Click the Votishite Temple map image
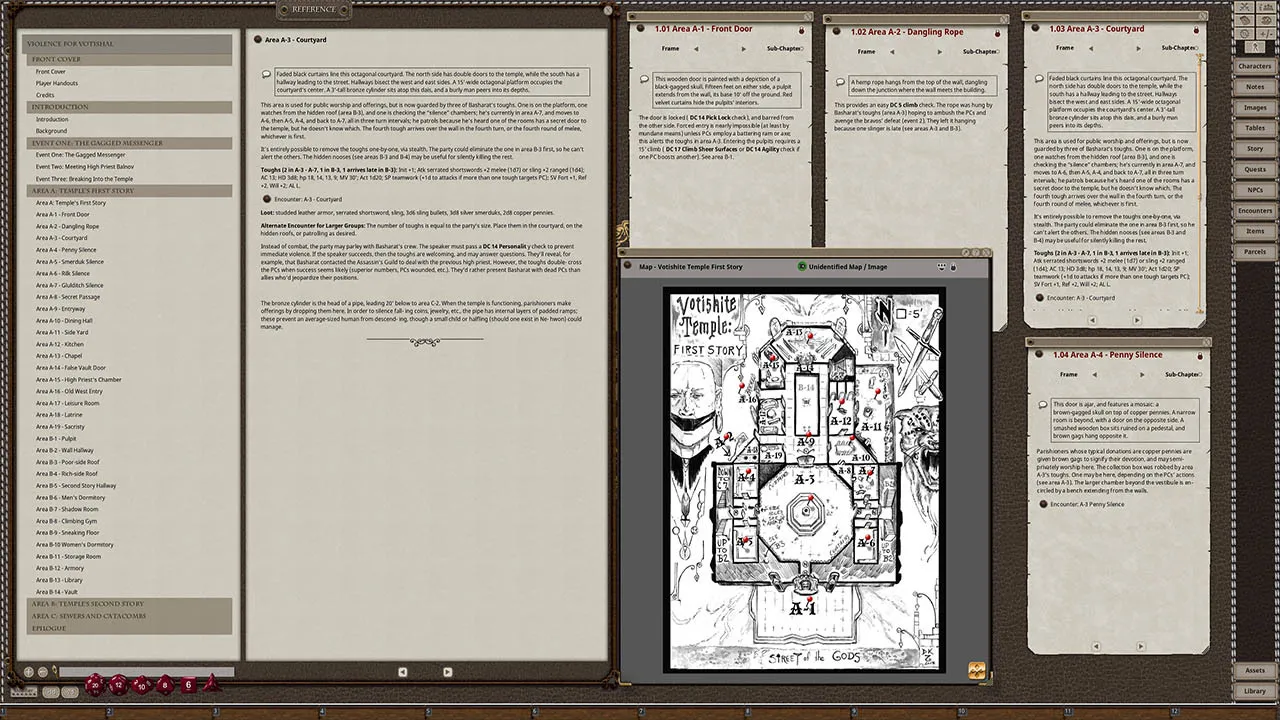The image size is (1280, 720). pyautogui.click(x=805, y=479)
